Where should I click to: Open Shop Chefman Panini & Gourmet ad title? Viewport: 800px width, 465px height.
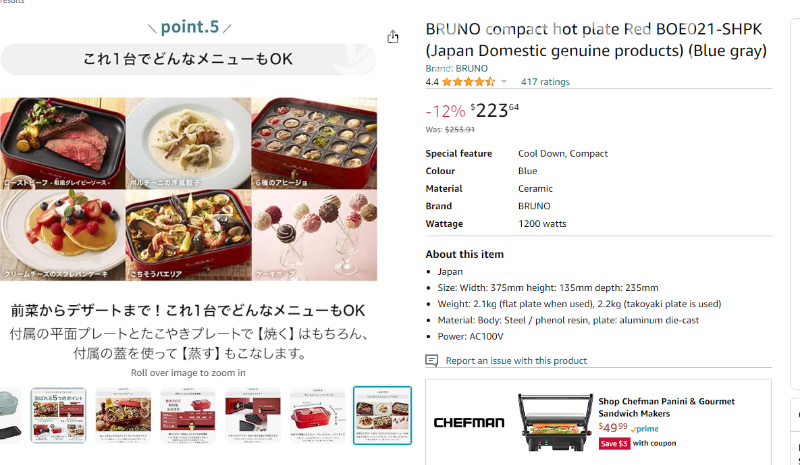[x=667, y=407]
